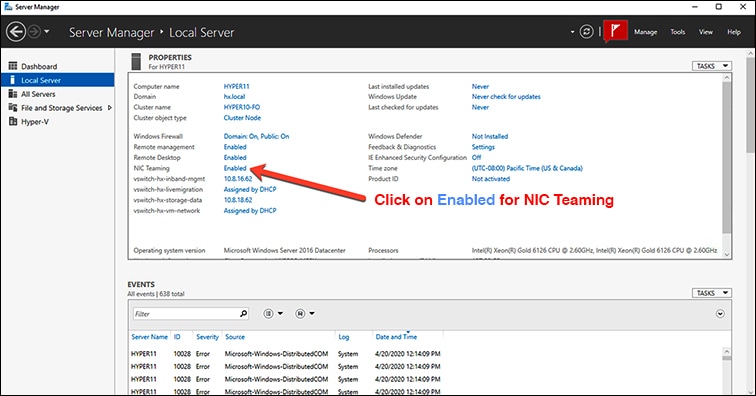
Task: Open the notifications flag icon
Action: tap(615, 31)
